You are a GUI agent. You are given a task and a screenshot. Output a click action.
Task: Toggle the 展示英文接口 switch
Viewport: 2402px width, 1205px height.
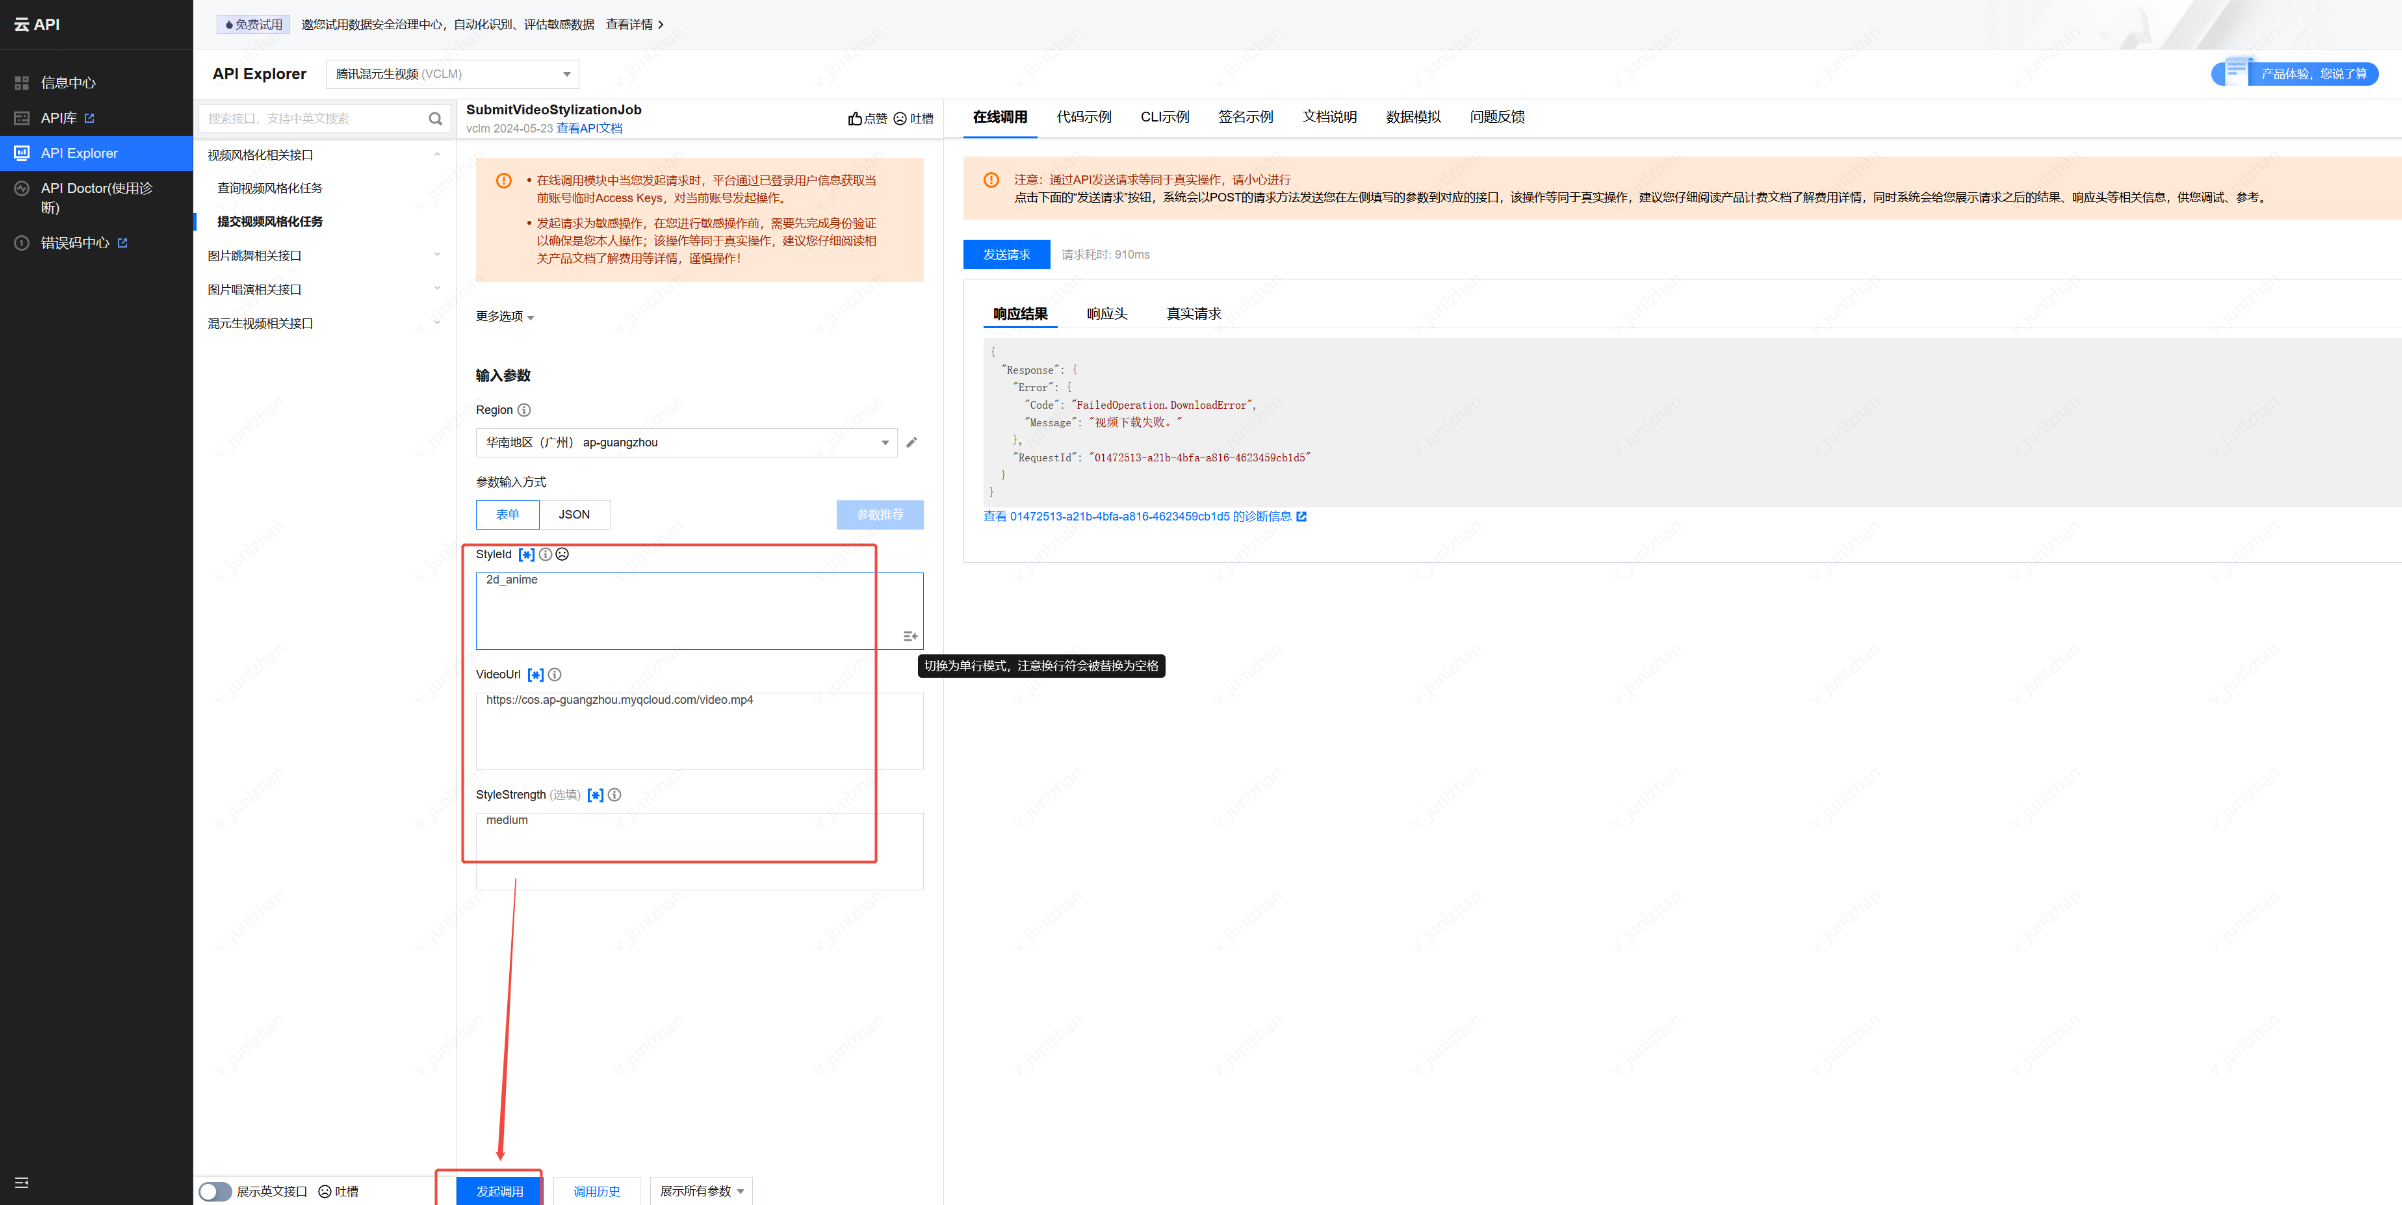click(x=214, y=1191)
